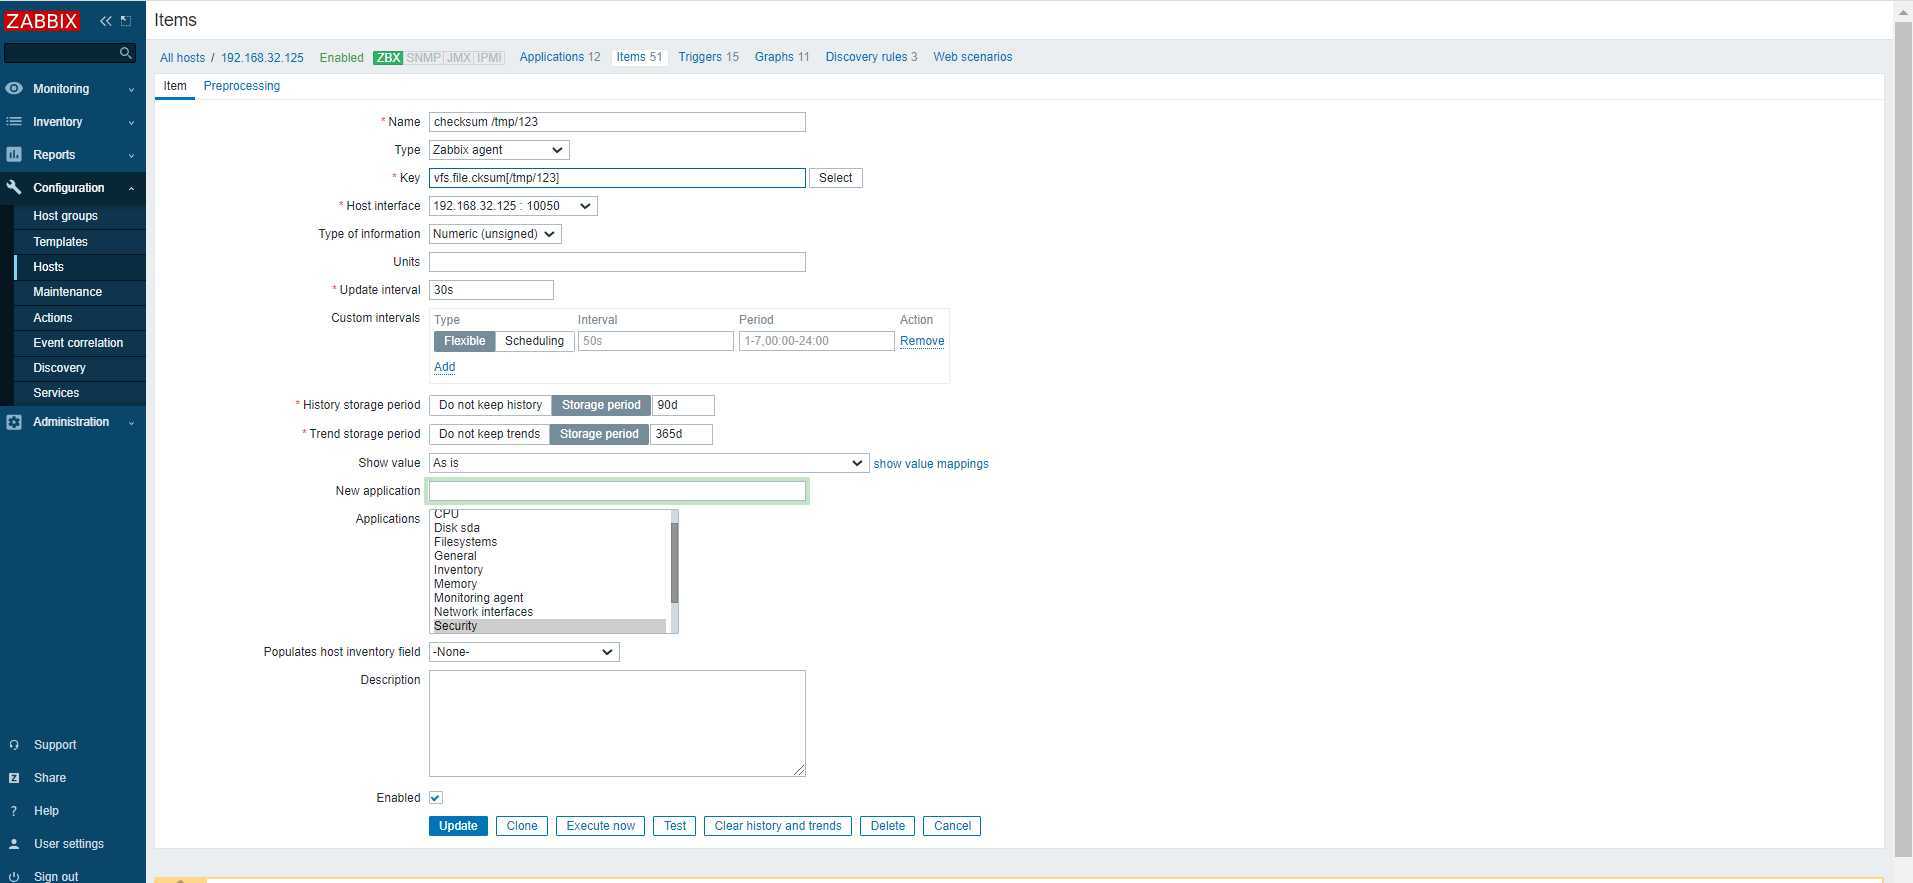Expand the Administration menu section
1913x883 pixels.
point(72,422)
